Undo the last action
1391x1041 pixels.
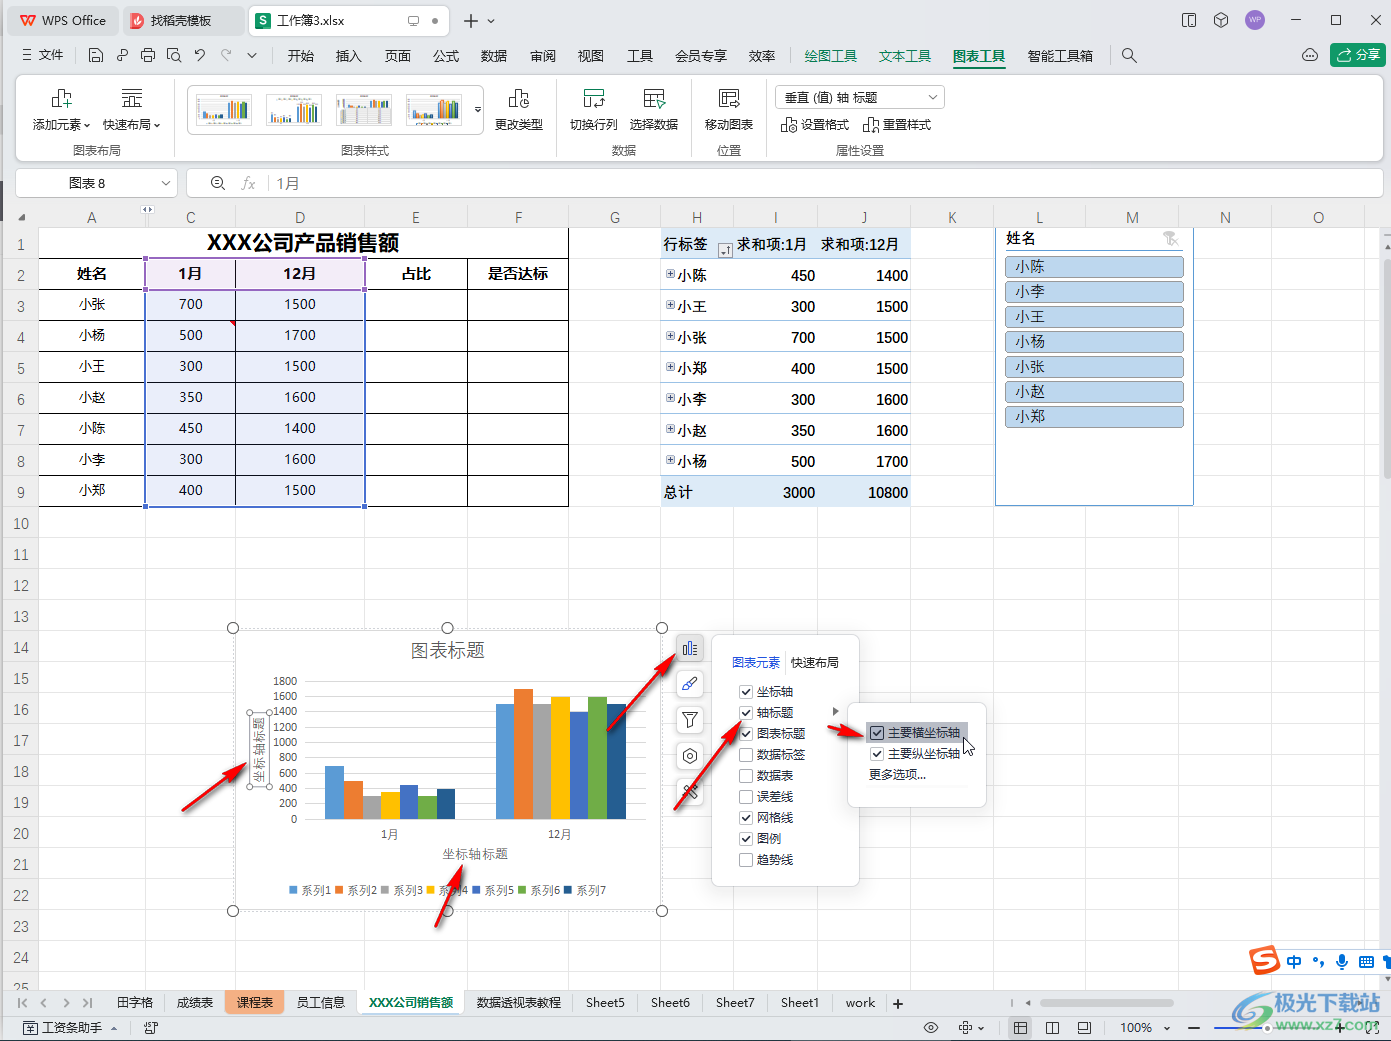point(200,56)
